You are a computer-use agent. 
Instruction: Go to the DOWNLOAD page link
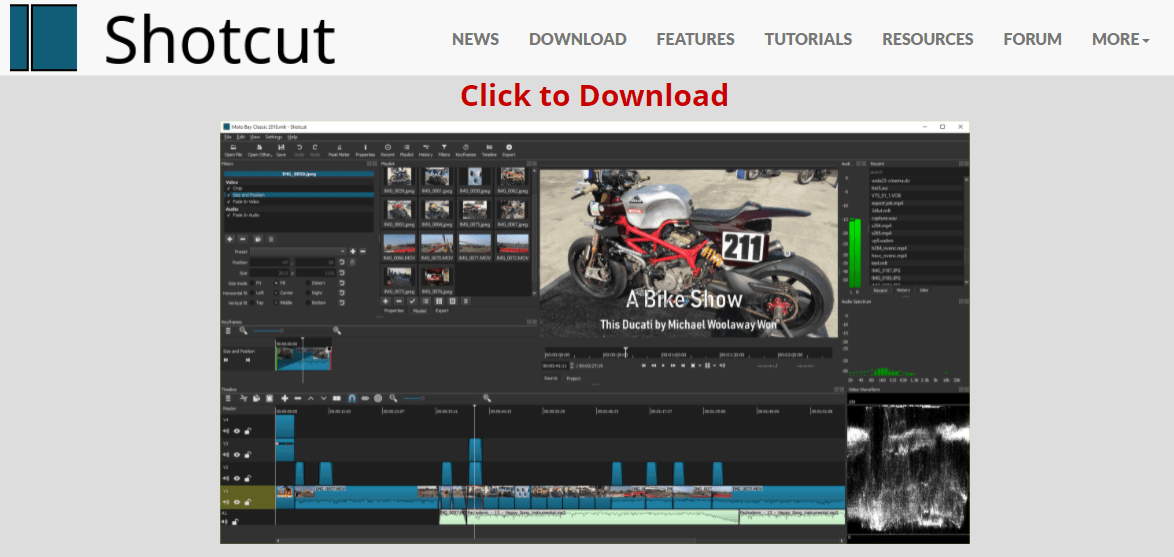577,39
